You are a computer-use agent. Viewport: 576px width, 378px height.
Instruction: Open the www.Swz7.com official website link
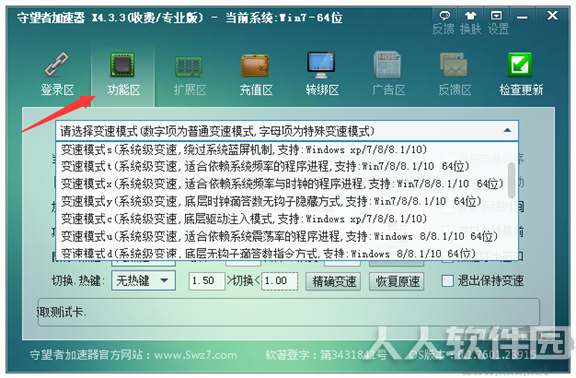tap(195, 355)
